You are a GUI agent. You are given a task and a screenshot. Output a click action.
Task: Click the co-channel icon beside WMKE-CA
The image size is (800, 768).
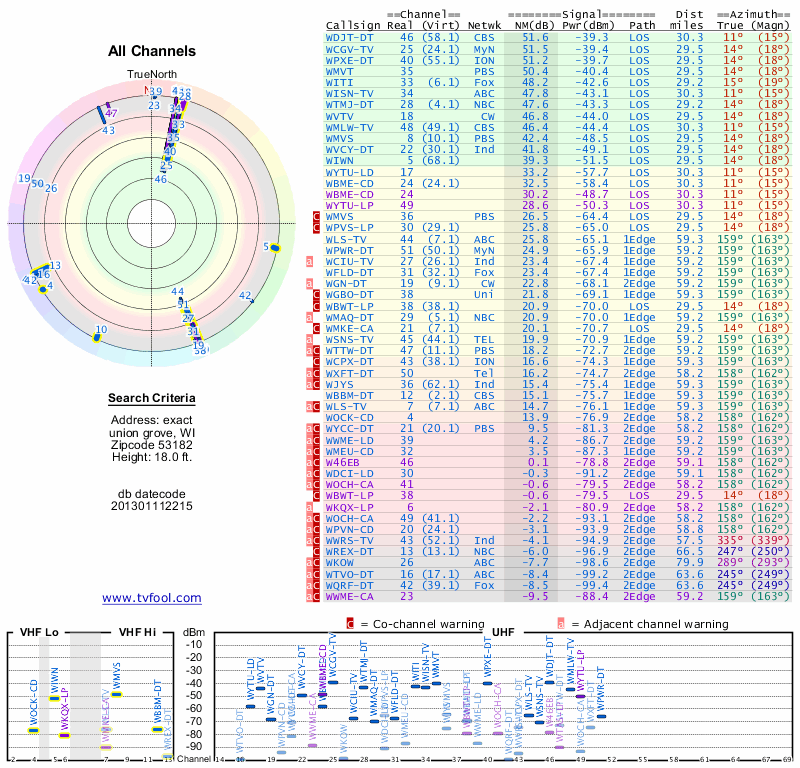[x=316, y=328]
